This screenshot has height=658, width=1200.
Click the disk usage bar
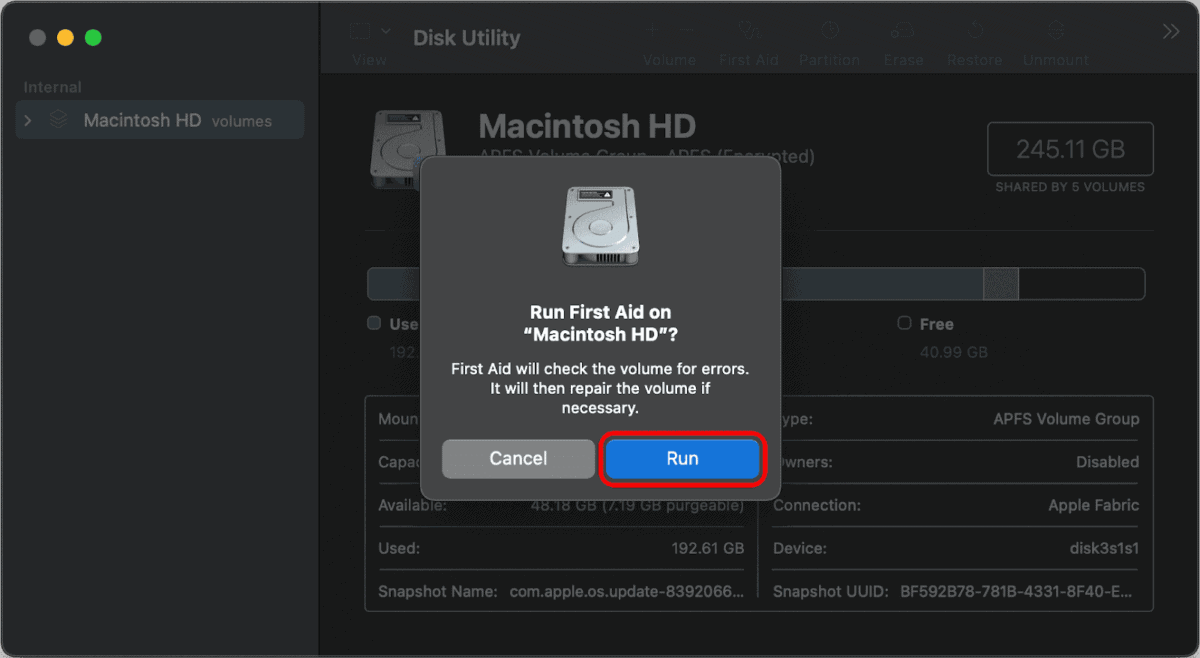pos(756,284)
